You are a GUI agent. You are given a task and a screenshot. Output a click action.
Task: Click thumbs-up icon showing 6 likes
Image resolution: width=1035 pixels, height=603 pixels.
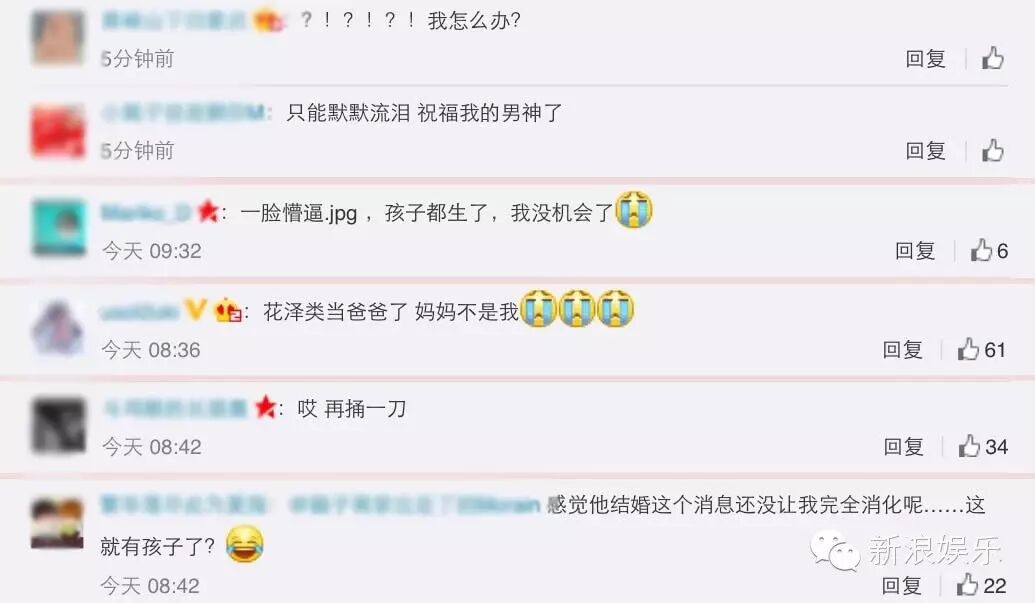pyautogui.click(x=982, y=250)
